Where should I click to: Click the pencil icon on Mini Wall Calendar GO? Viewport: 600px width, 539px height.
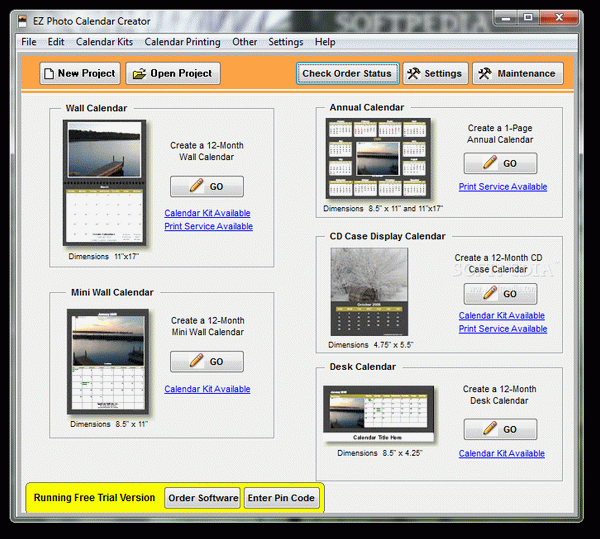point(197,360)
